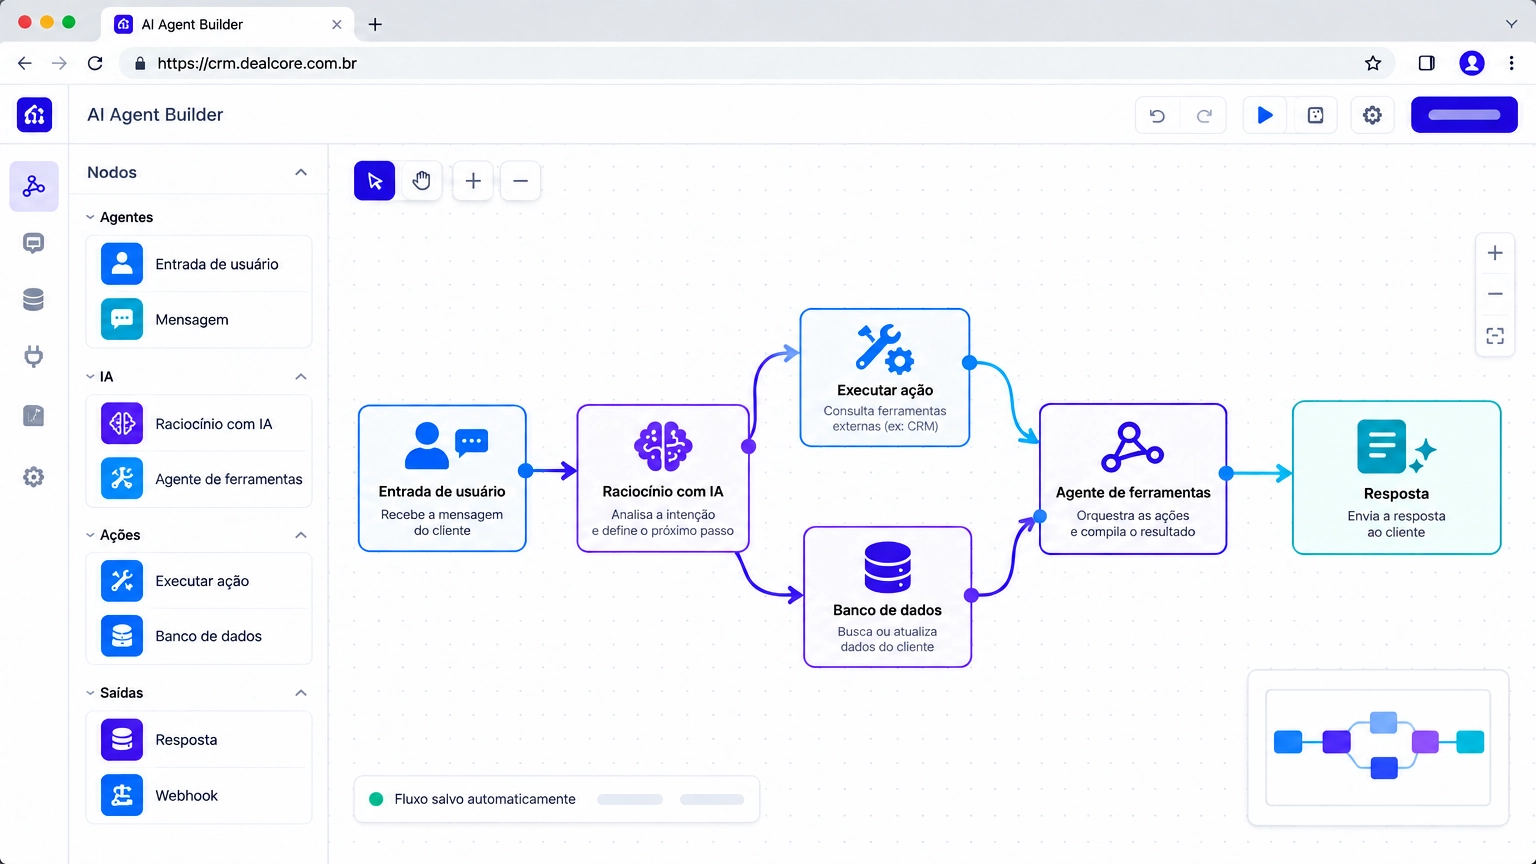This screenshot has height=864, width=1536.
Task: Add node with canvas toolbar plus button
Action: tap(473, 181)
